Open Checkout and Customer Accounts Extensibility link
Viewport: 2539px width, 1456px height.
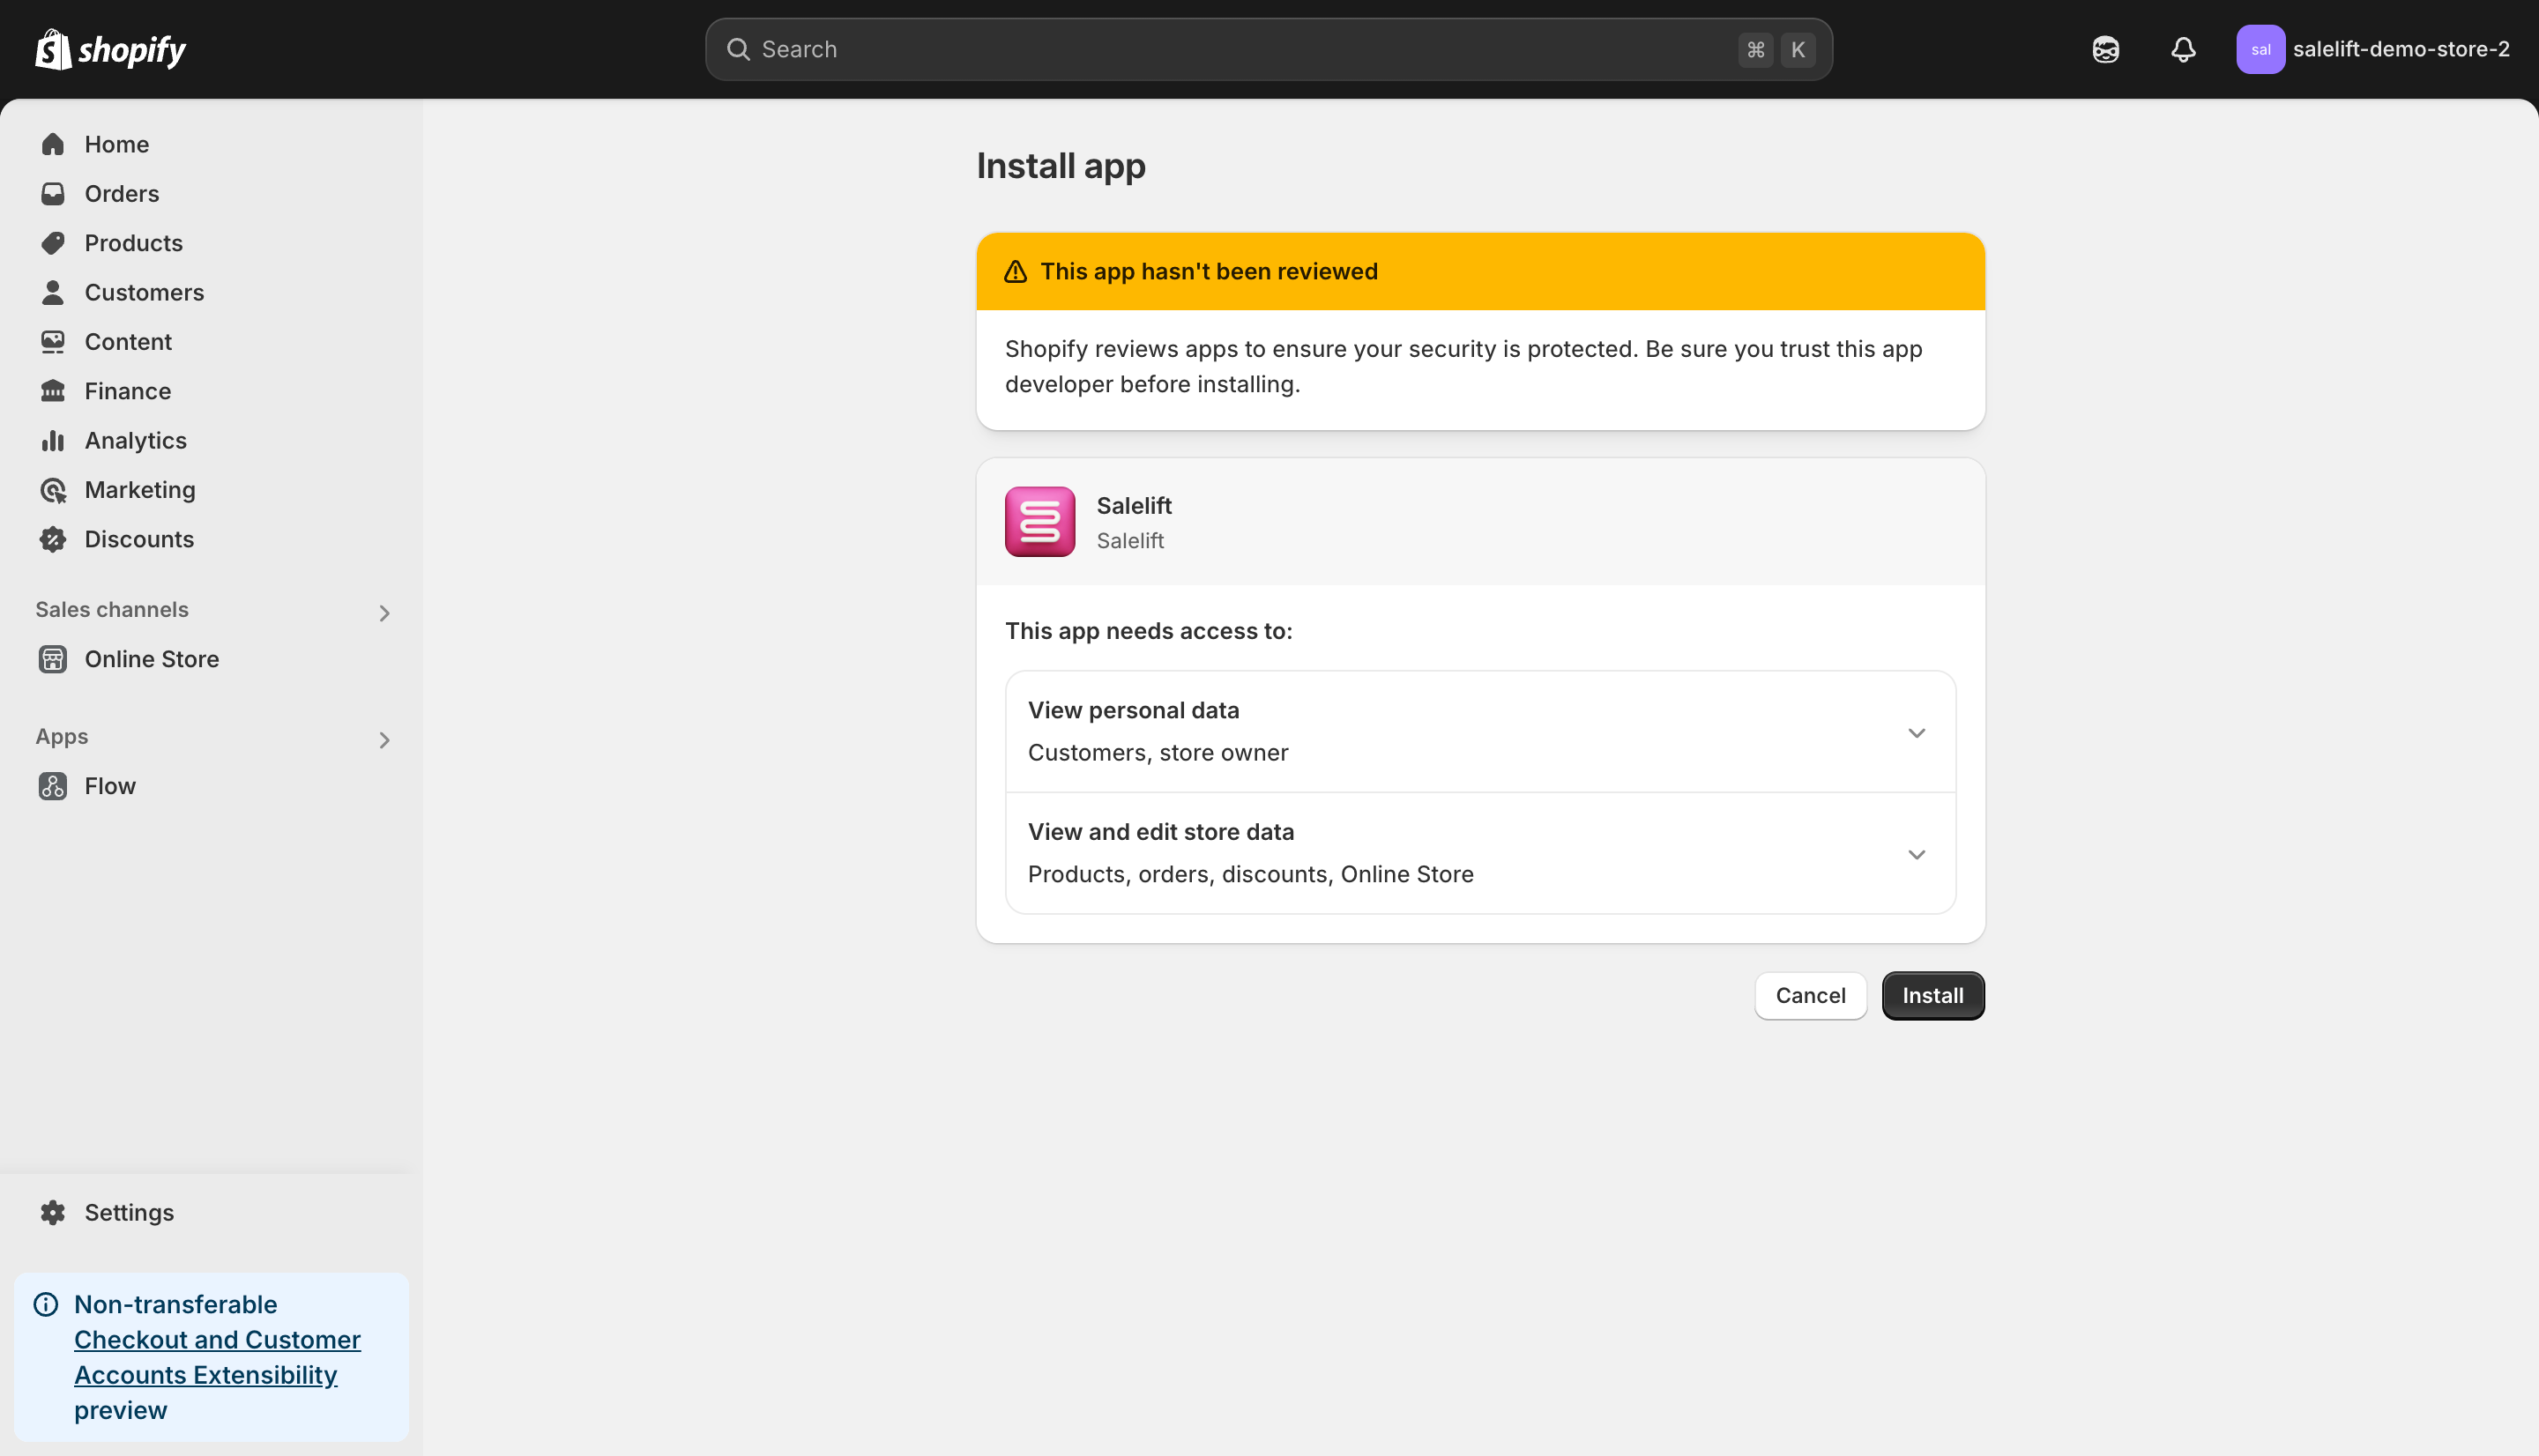[217, 1357]
